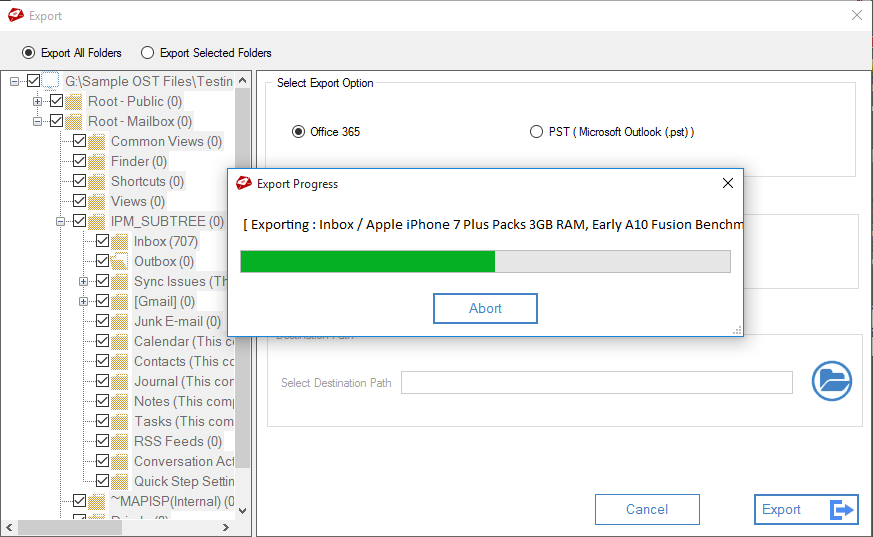Image resolution: width=873 pixels, height=537 pixels.
Task: Click the Notes folder icon
Action: 119,402
